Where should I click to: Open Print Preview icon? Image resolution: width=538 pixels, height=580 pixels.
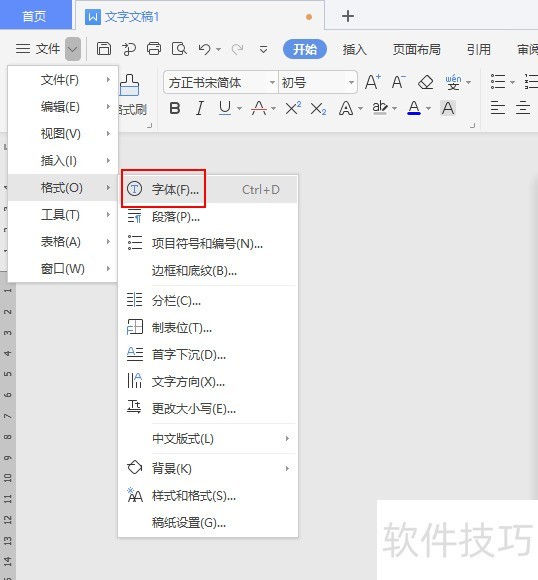[179, 48]
